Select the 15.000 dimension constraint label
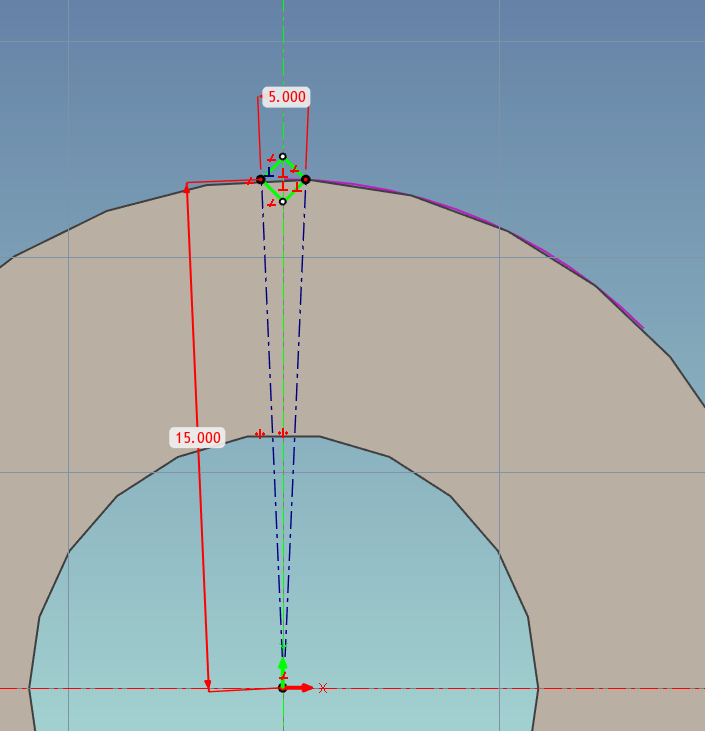This screenshot has height=731, width=705. (x=197, y=437)
